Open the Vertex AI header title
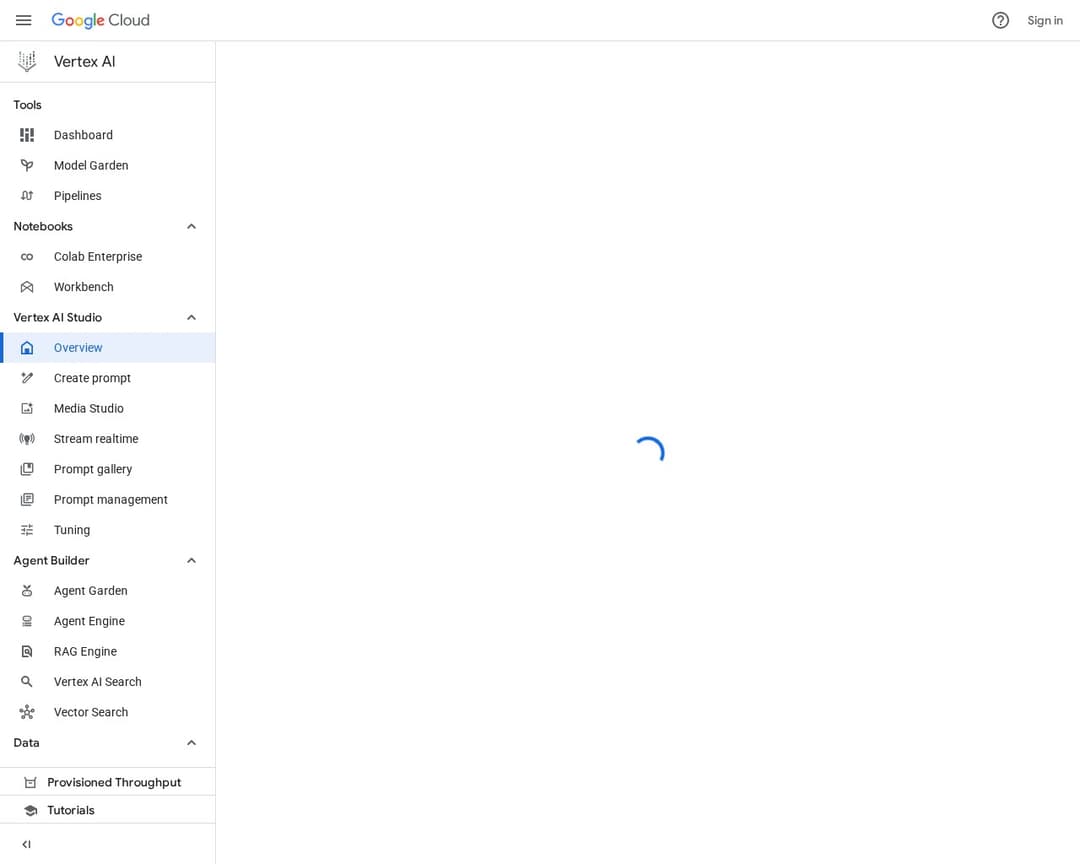This screenshot has width=1080, height=864. 85,61
